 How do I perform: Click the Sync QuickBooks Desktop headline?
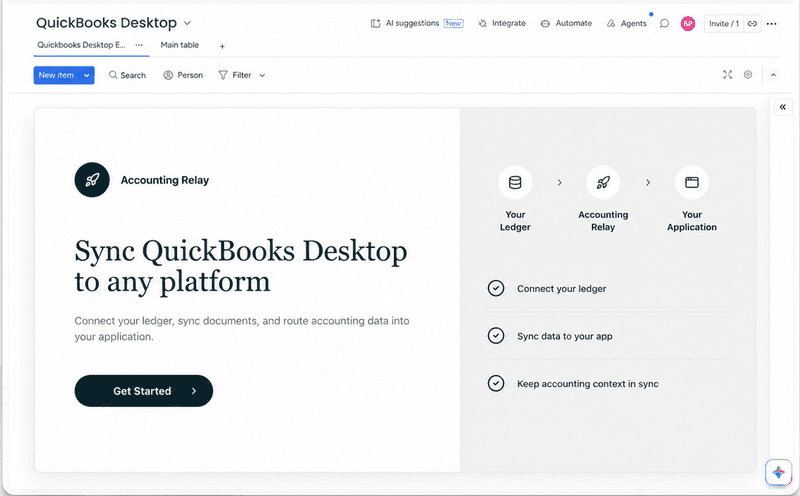[x=241, y=266]
